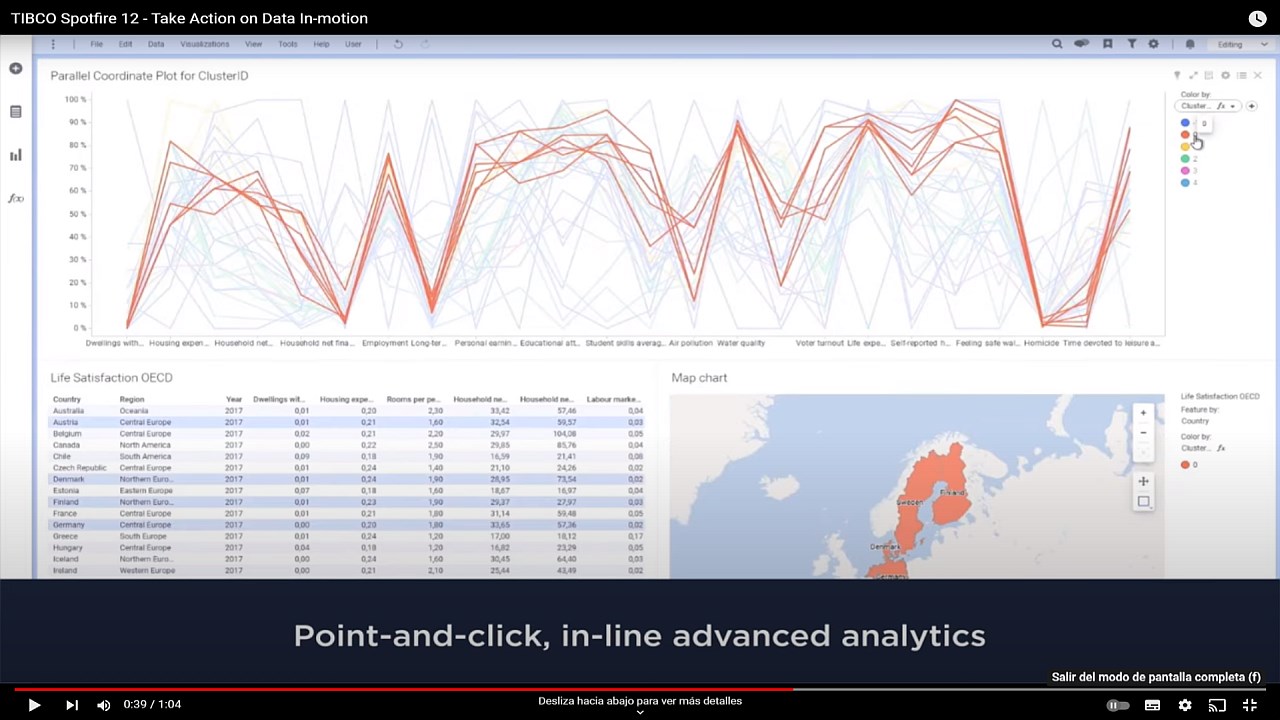Screen dimensions: 1280x720
Task: Click the Undo arrow in the toolbar
Action: [398, 44]
